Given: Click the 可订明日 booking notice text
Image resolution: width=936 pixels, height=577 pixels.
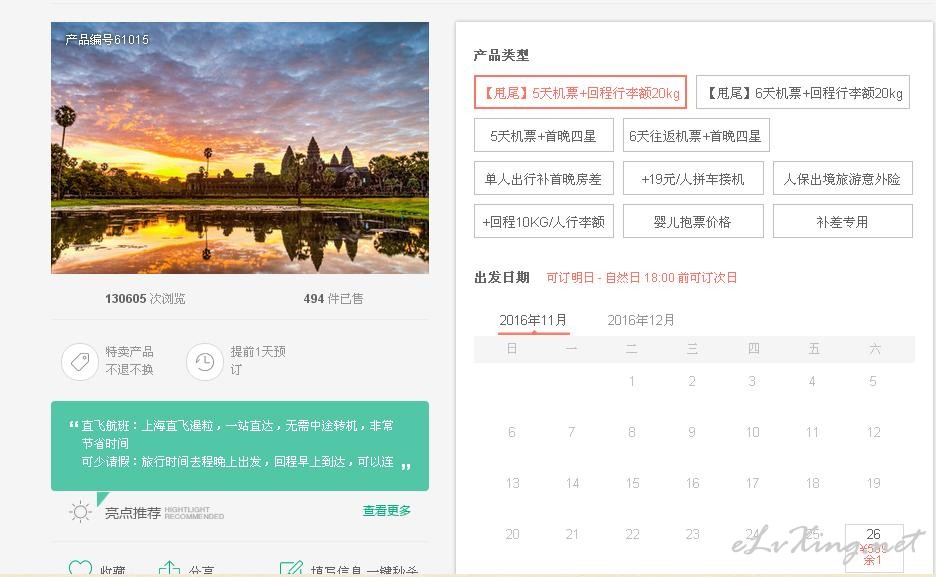Looking at the screenshot, I should point(642,277).
